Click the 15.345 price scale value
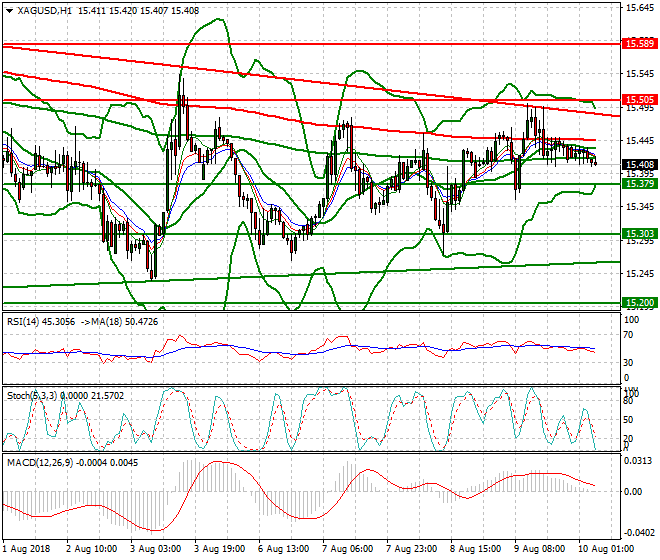The height and width of the screenshot is (560, 660). tap(640, 207)
